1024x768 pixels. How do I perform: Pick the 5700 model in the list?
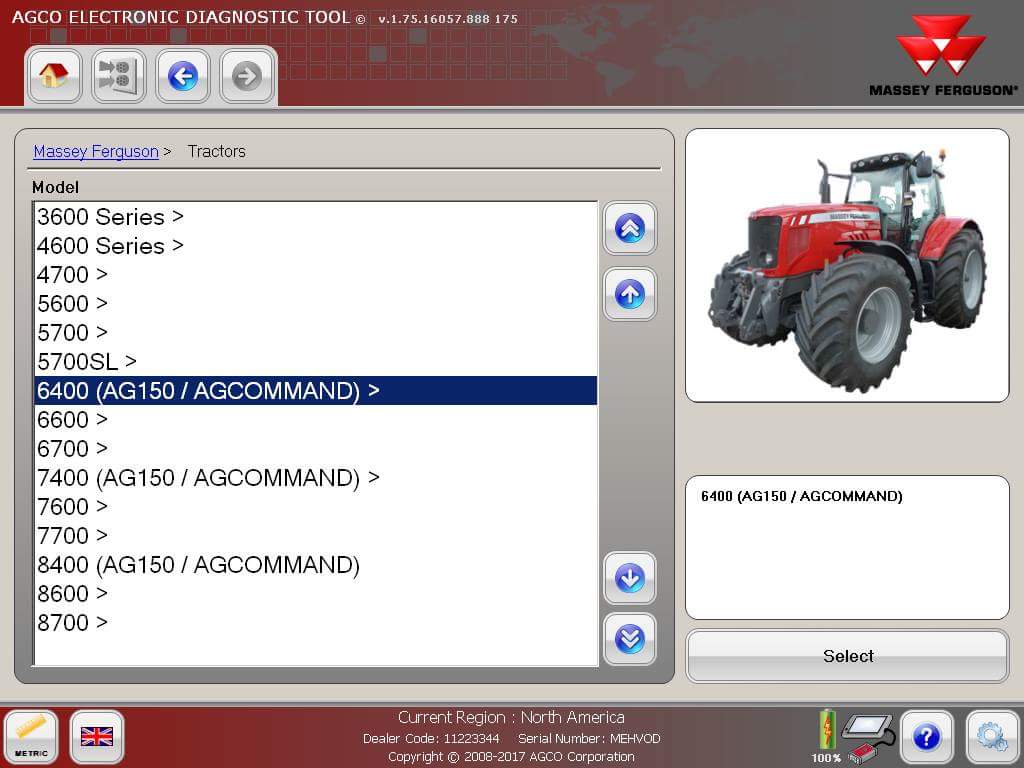pyautogui.click(x=315, y=332)
